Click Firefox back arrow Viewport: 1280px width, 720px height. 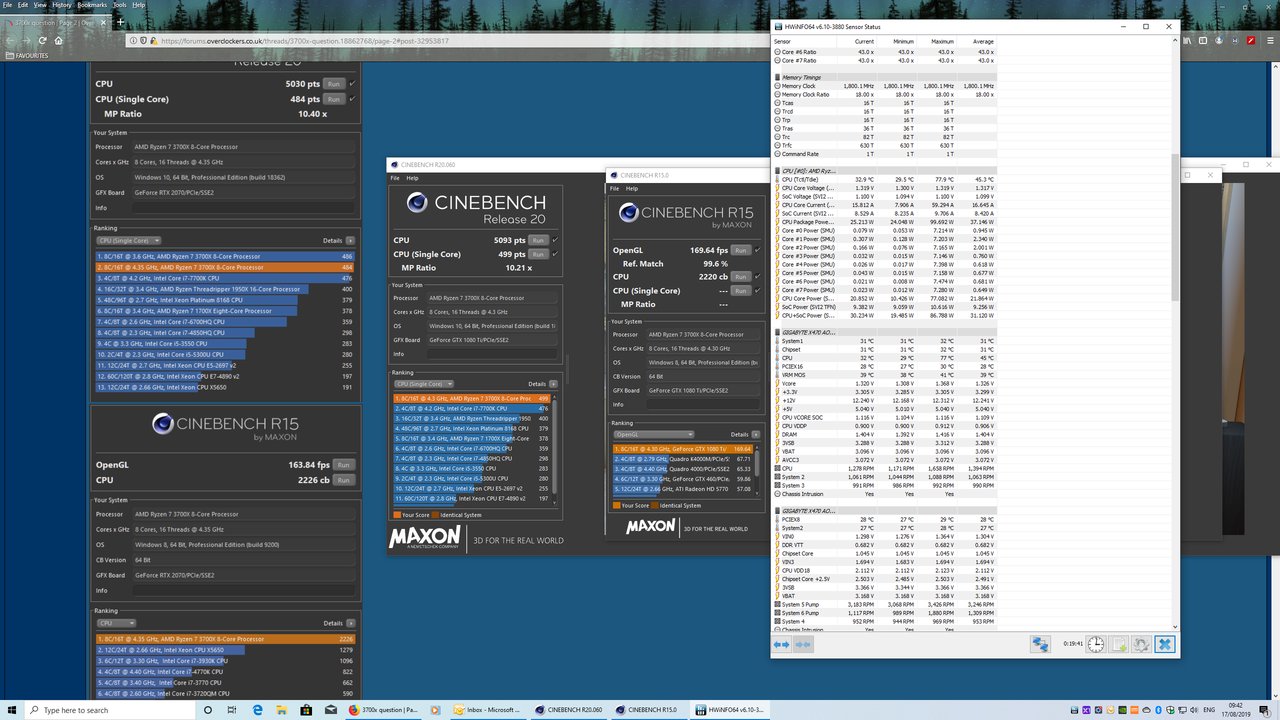pyautogui.click(x=11, y=41)
